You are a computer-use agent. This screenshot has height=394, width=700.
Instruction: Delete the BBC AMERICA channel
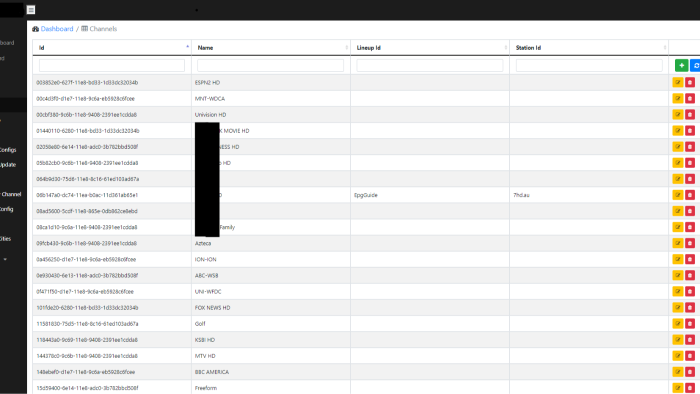[x=690, y=372]
